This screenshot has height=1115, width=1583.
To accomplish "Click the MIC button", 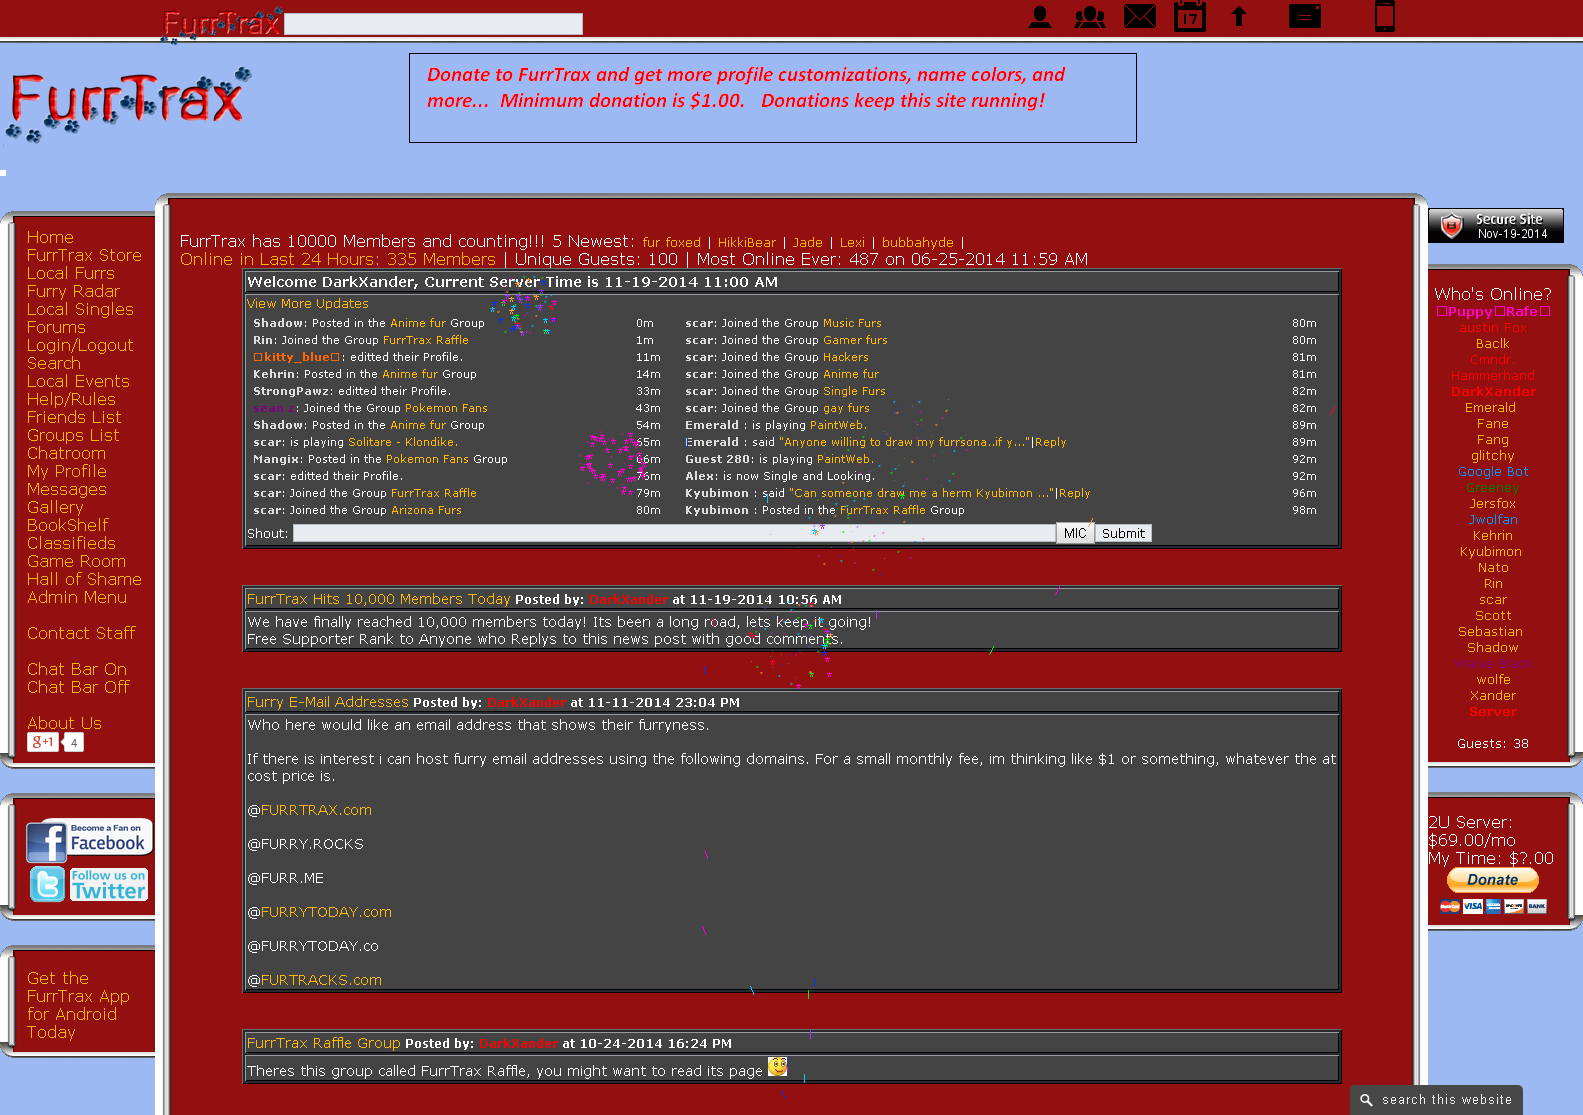I will click(x=1075, y=533).
